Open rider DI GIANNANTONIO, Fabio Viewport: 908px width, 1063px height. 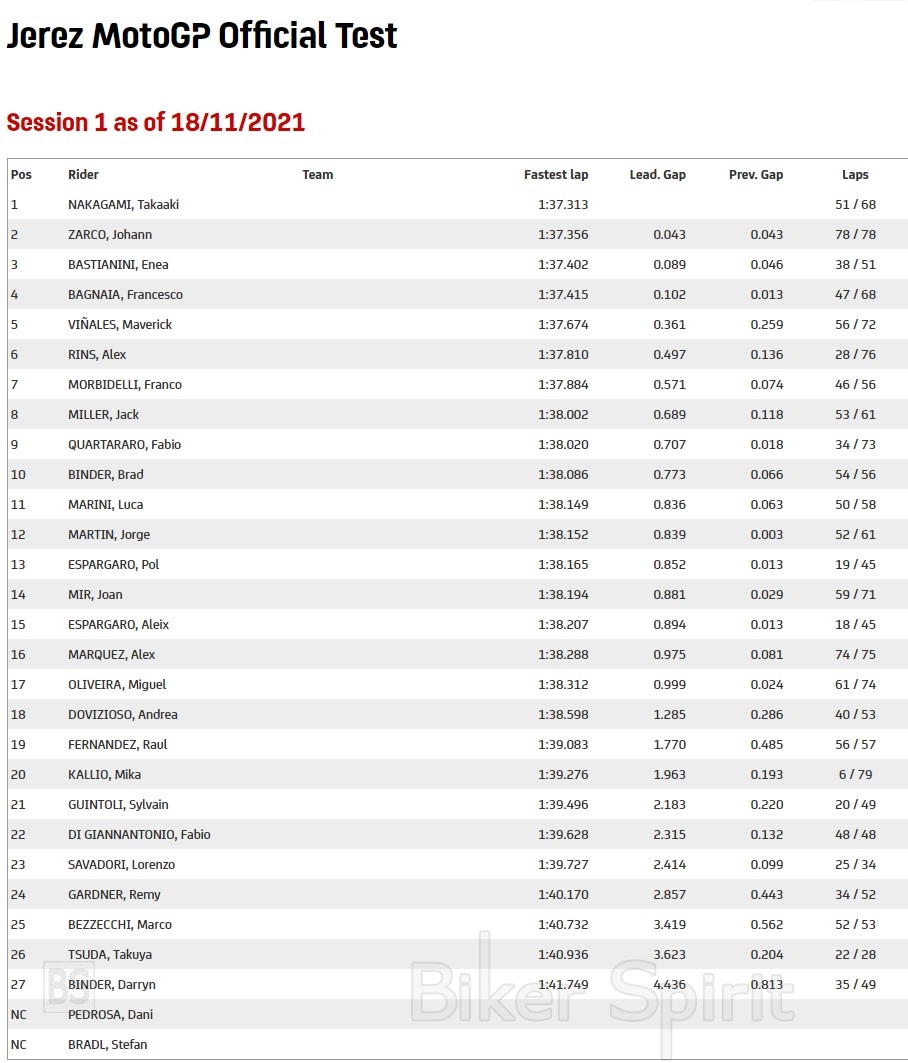139,834
